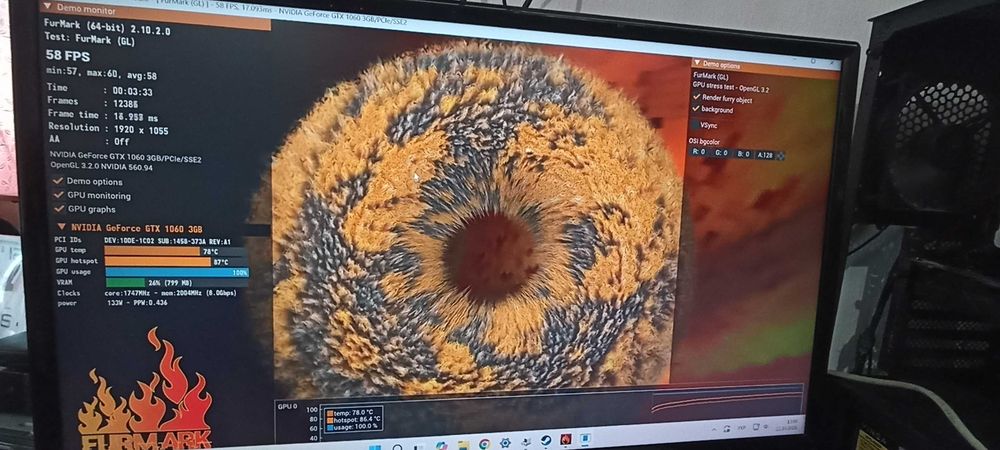Open the Copilot icon on the taskbar
Viewport: 1000px width, 450px height.
tap(441, 446)
